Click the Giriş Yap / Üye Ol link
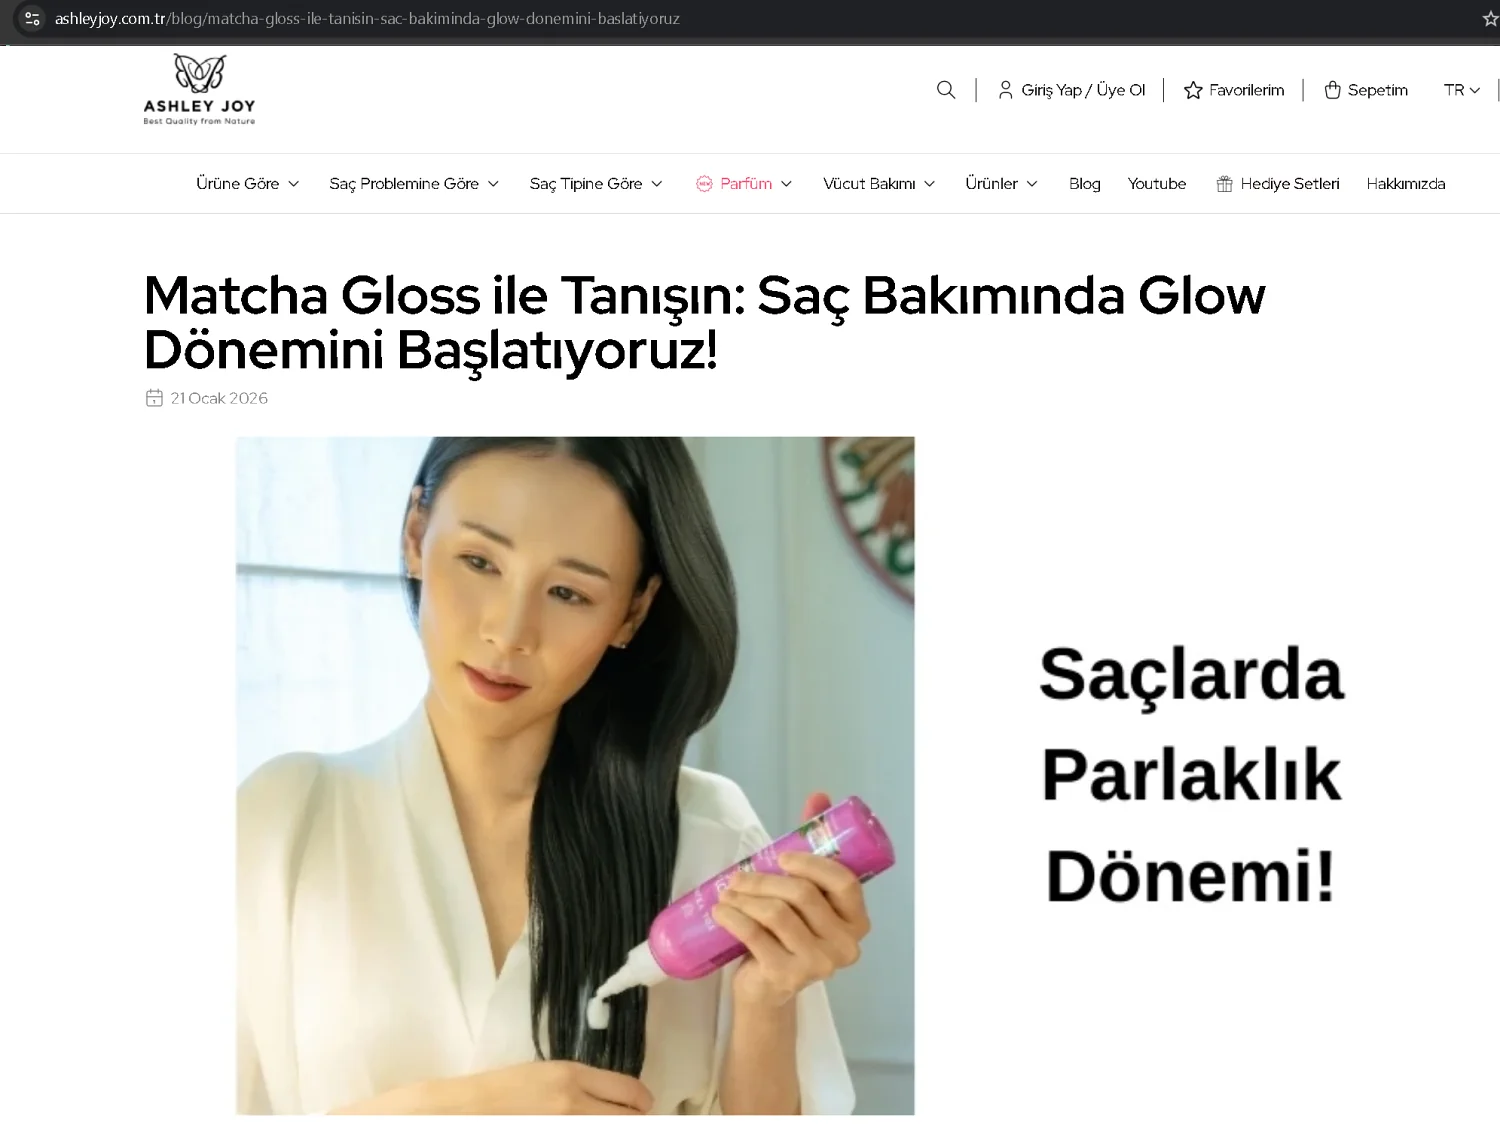1500x1144 pixels. pos(1083,90)
